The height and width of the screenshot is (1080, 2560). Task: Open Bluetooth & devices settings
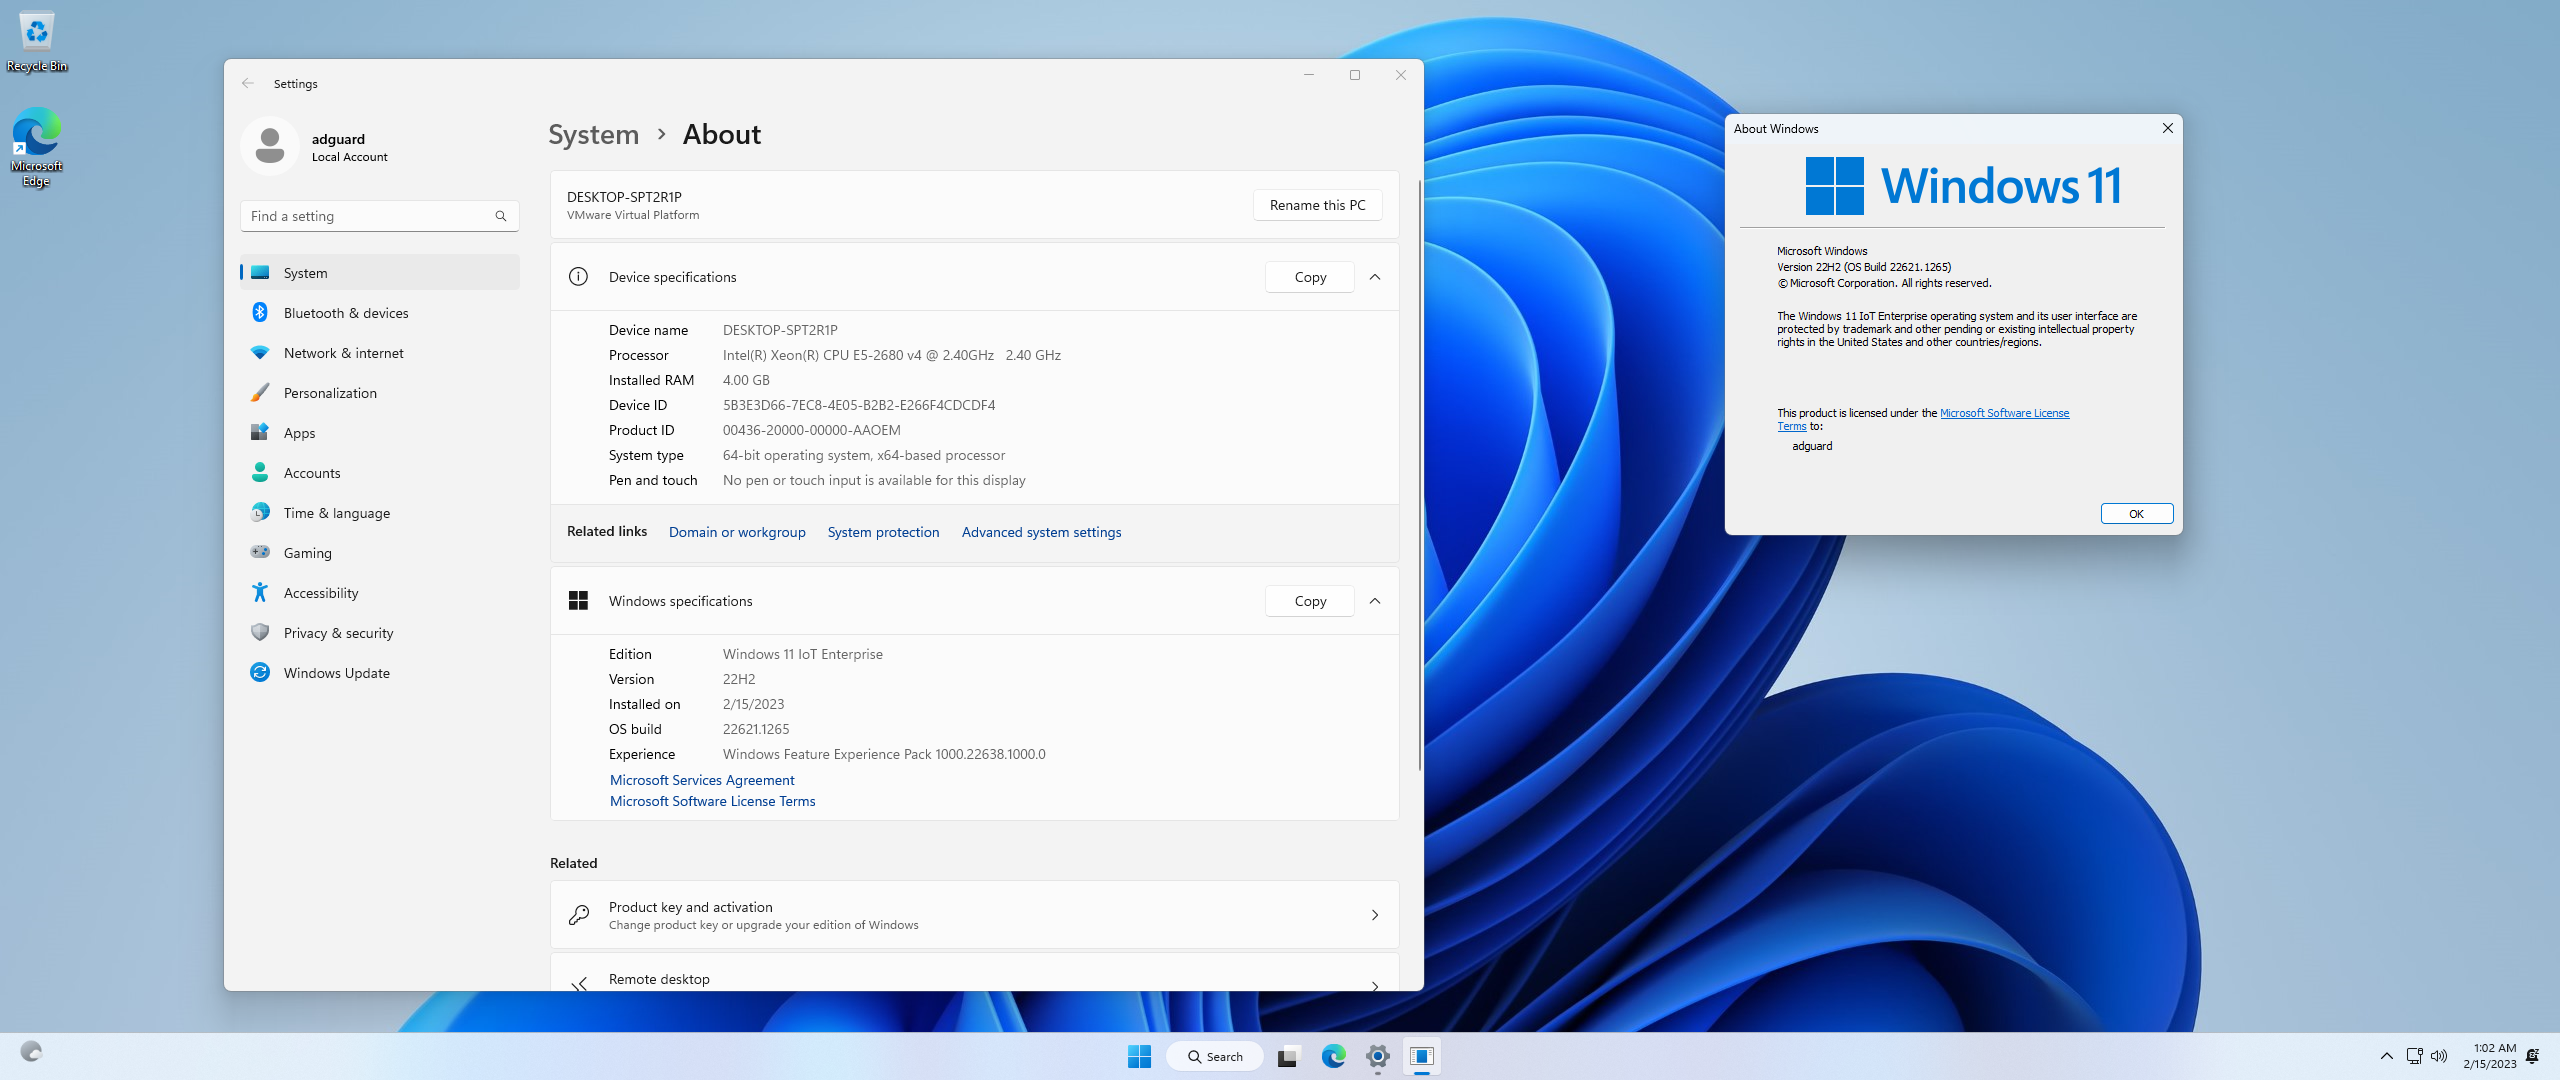380,313
